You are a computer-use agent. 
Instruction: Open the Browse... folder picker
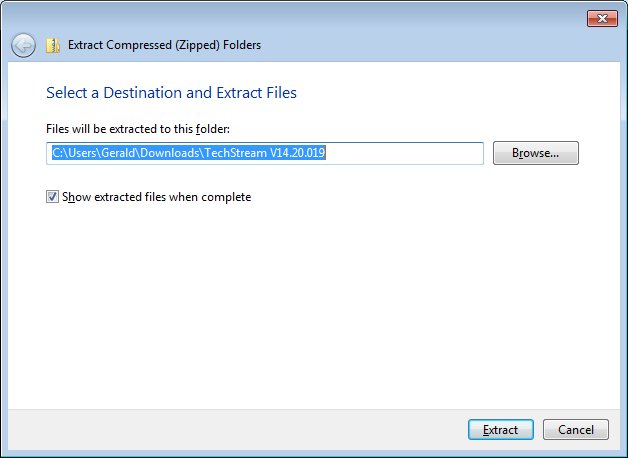coord(535,153)
